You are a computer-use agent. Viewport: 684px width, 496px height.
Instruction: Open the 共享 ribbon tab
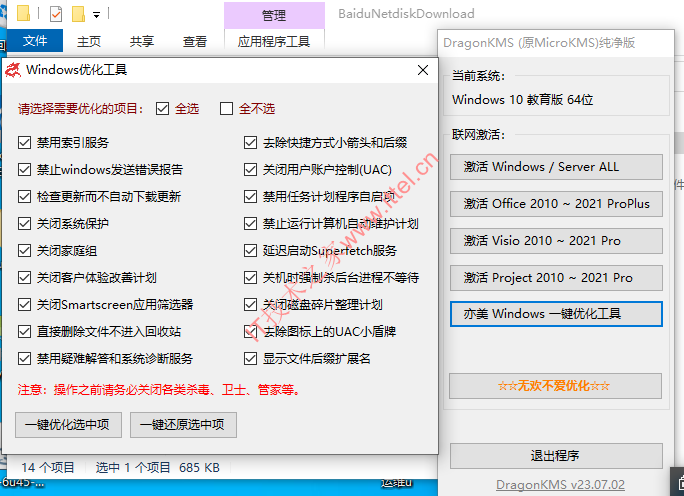tap(142, 41)
